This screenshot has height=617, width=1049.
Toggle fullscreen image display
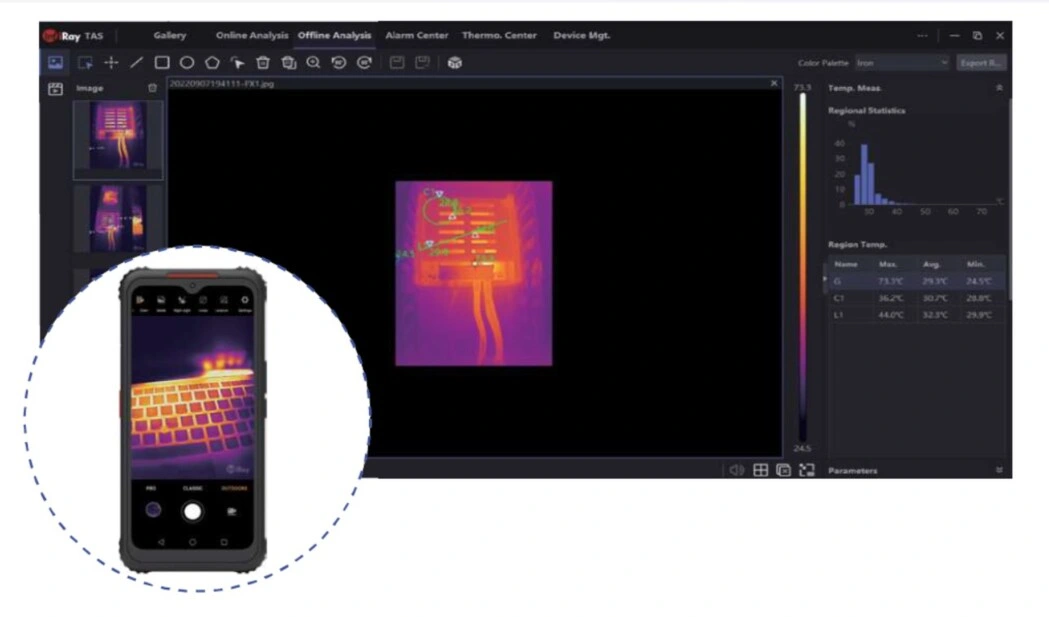(807, 470)
